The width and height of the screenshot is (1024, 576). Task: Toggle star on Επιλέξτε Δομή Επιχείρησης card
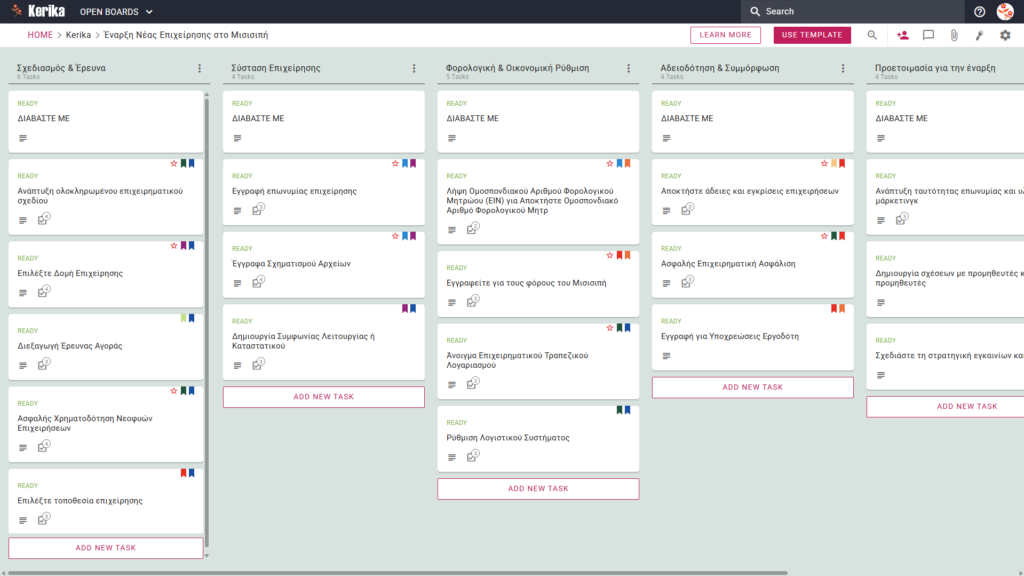click(174, 246)
